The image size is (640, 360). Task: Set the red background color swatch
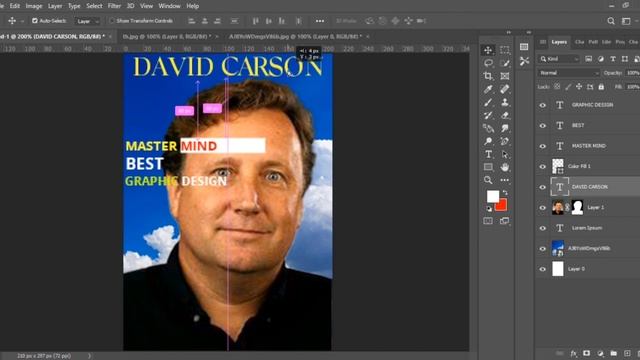(x=502, y=206)
